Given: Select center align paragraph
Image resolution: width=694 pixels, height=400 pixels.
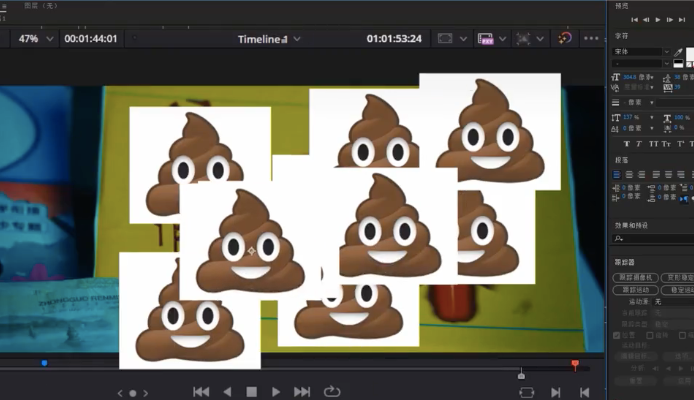Looking at the screenshot, I should pos(629,175).
